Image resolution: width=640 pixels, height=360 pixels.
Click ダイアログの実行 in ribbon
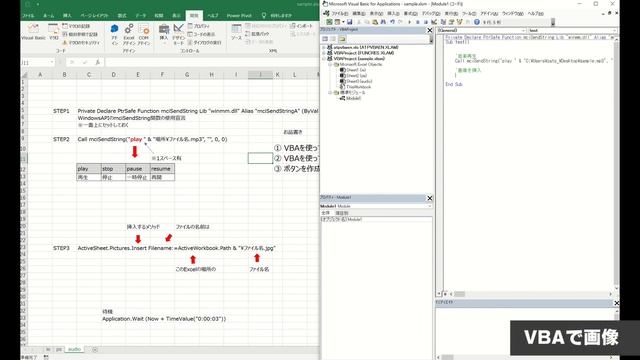click(204, 42)
